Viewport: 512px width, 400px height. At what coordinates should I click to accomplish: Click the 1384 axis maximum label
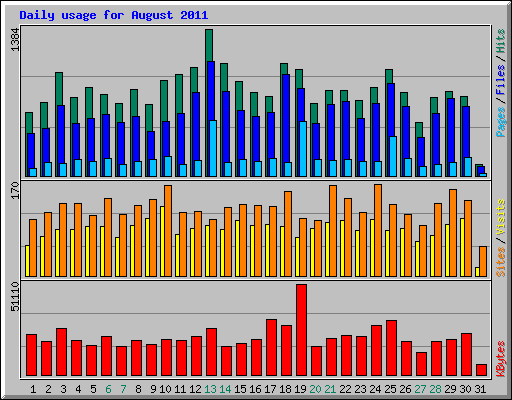click(x=15, y=40)
